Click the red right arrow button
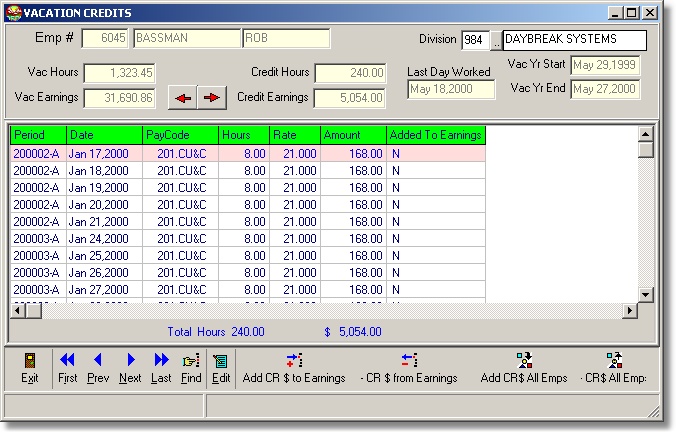This screenshot has width=676, height=434. (x=210, y=97)
